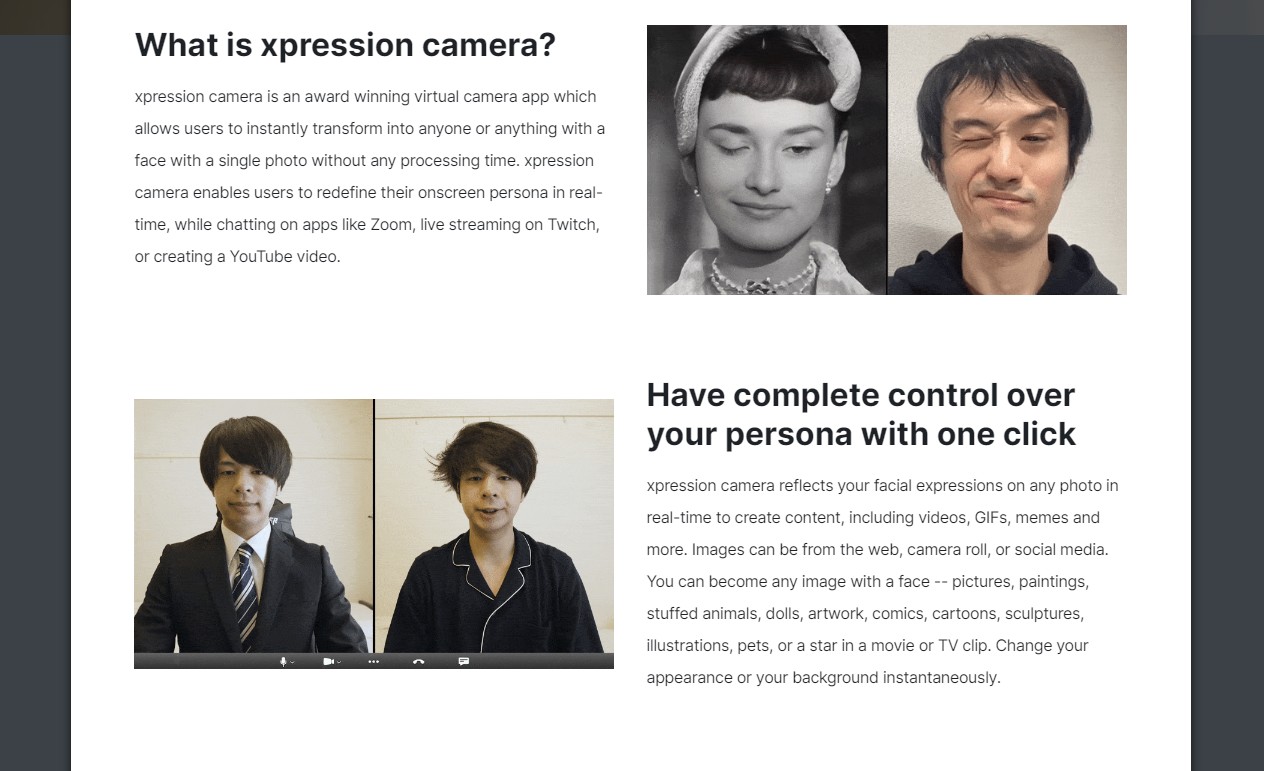Click the 'What is xpression camera?' heading
This screenshot has width=1264, height=771.
coord(345,45)
